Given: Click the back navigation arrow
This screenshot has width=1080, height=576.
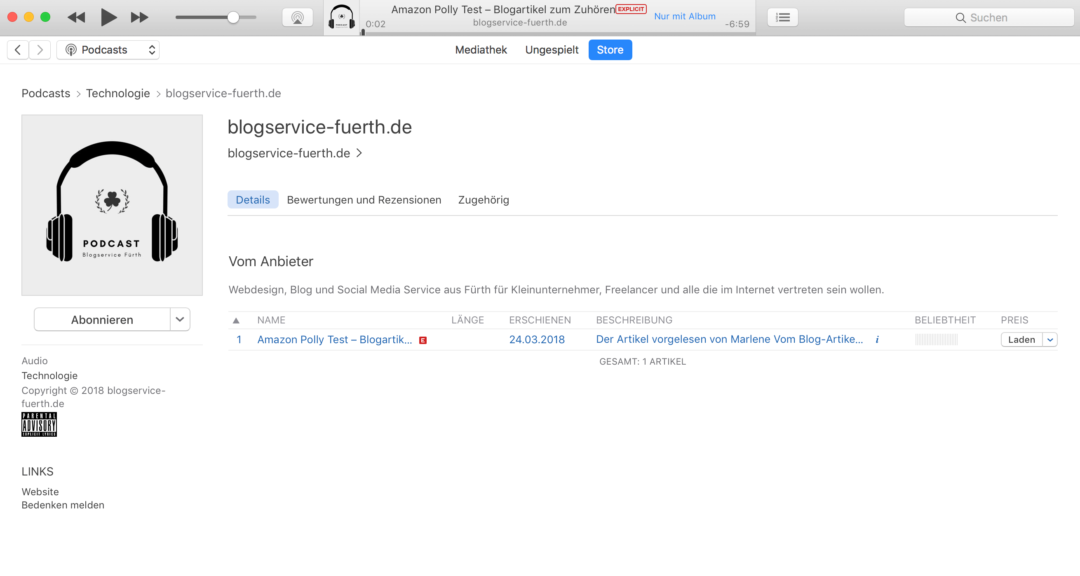Looking at the screenshot, I should tap(17, 49).
